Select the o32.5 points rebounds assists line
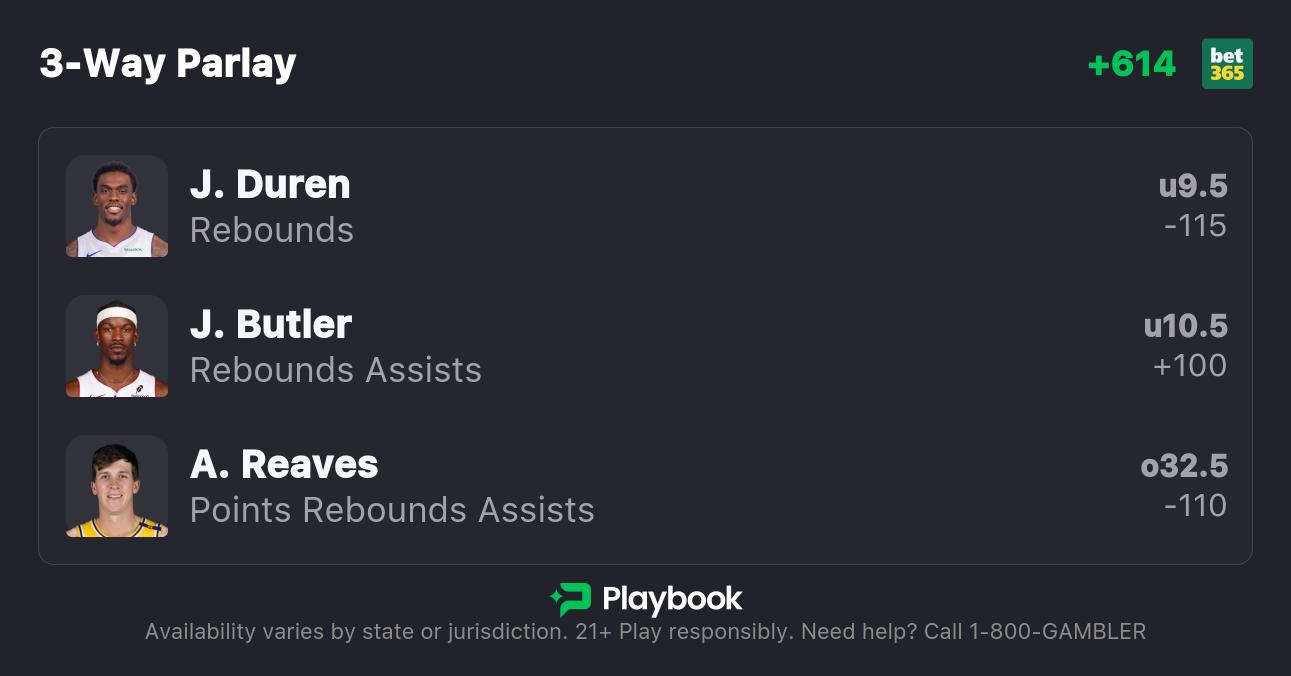 [1184, 466]
